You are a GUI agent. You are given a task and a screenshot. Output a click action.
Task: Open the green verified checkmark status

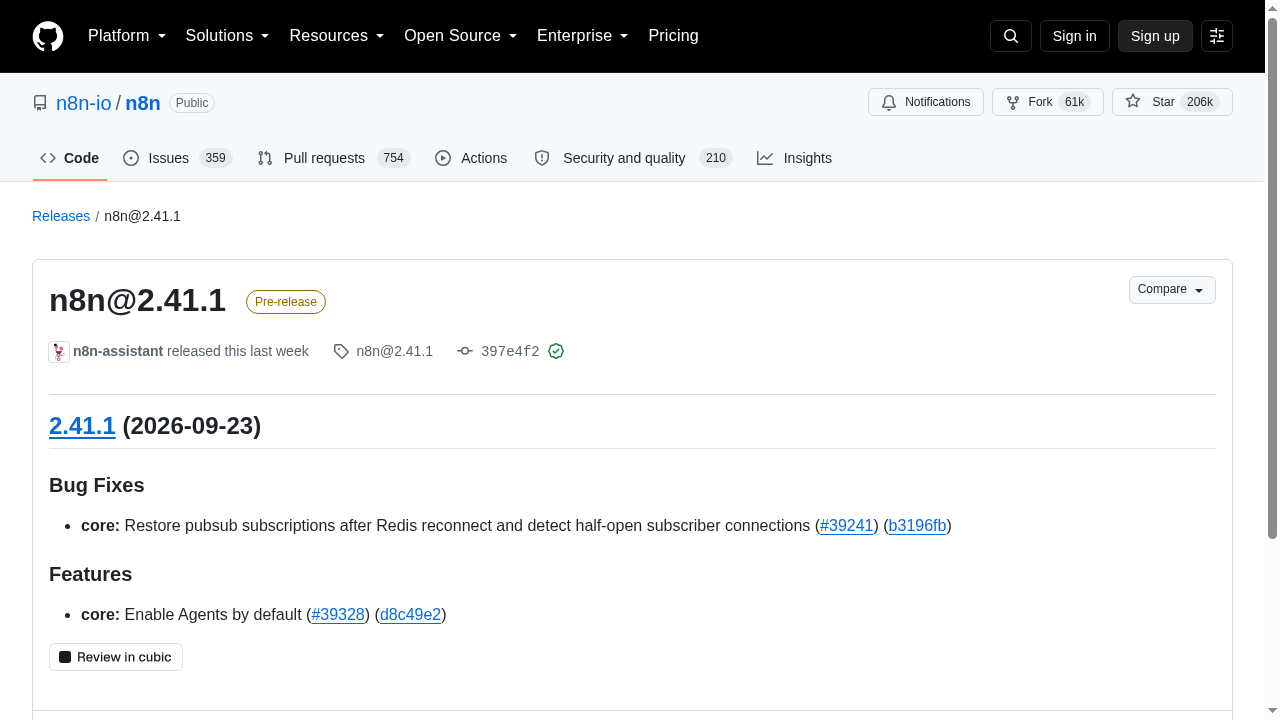tap(556, 351)
